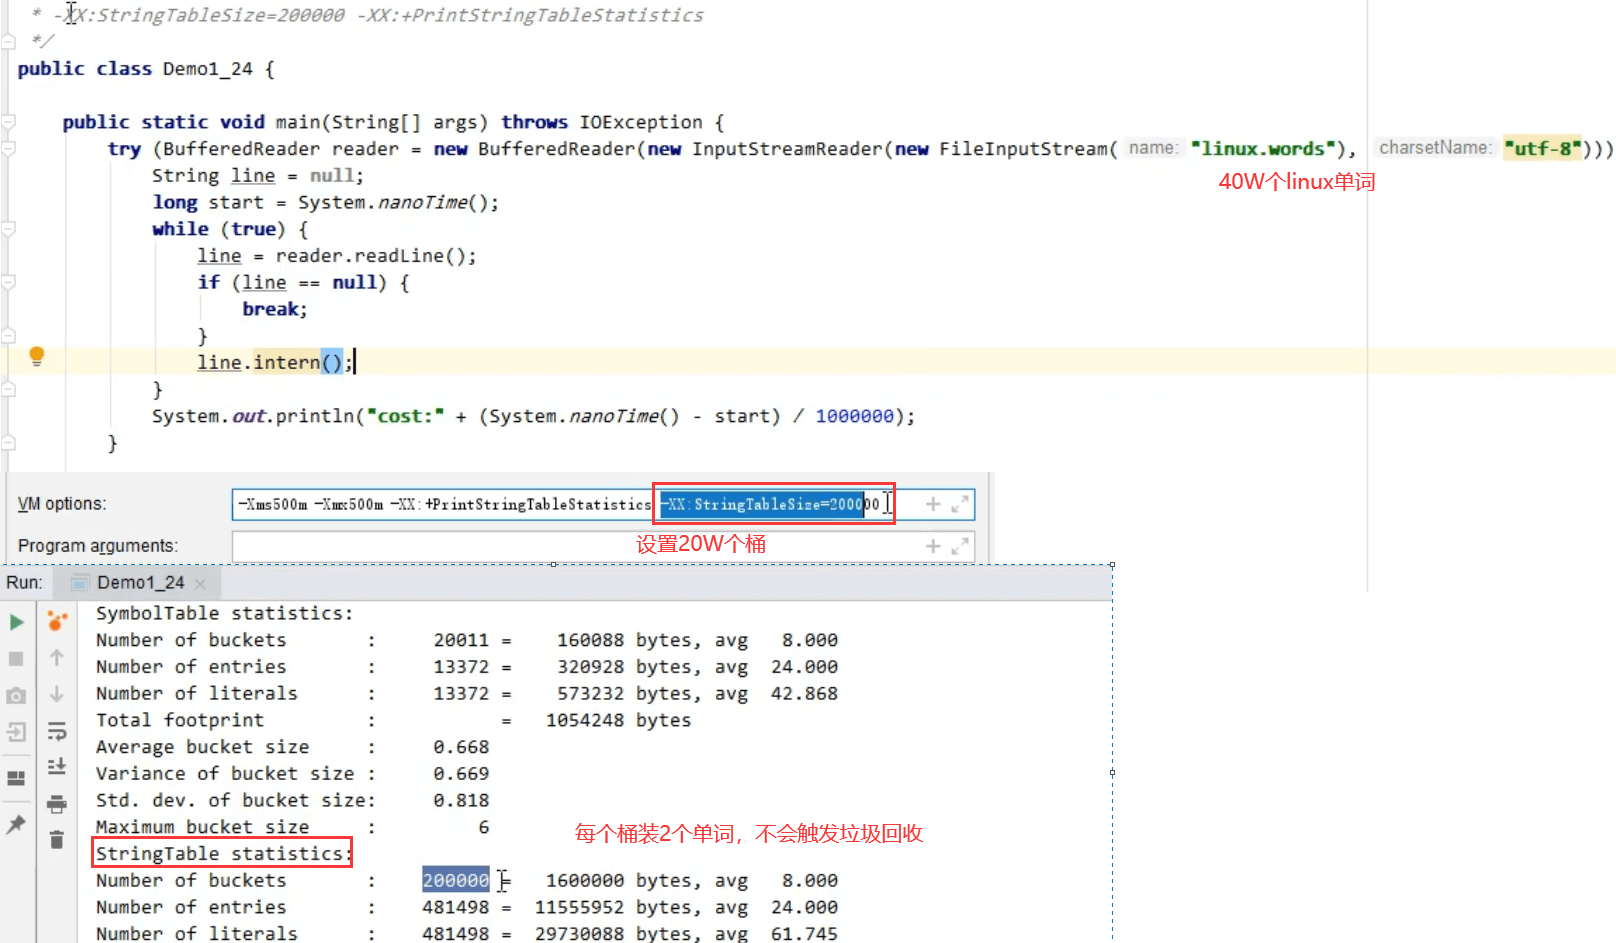Image resolution: width=1616 pixels, height=943 pixels.
Task: Click the "utf-8" string literal
Action: pos(1543,148)
